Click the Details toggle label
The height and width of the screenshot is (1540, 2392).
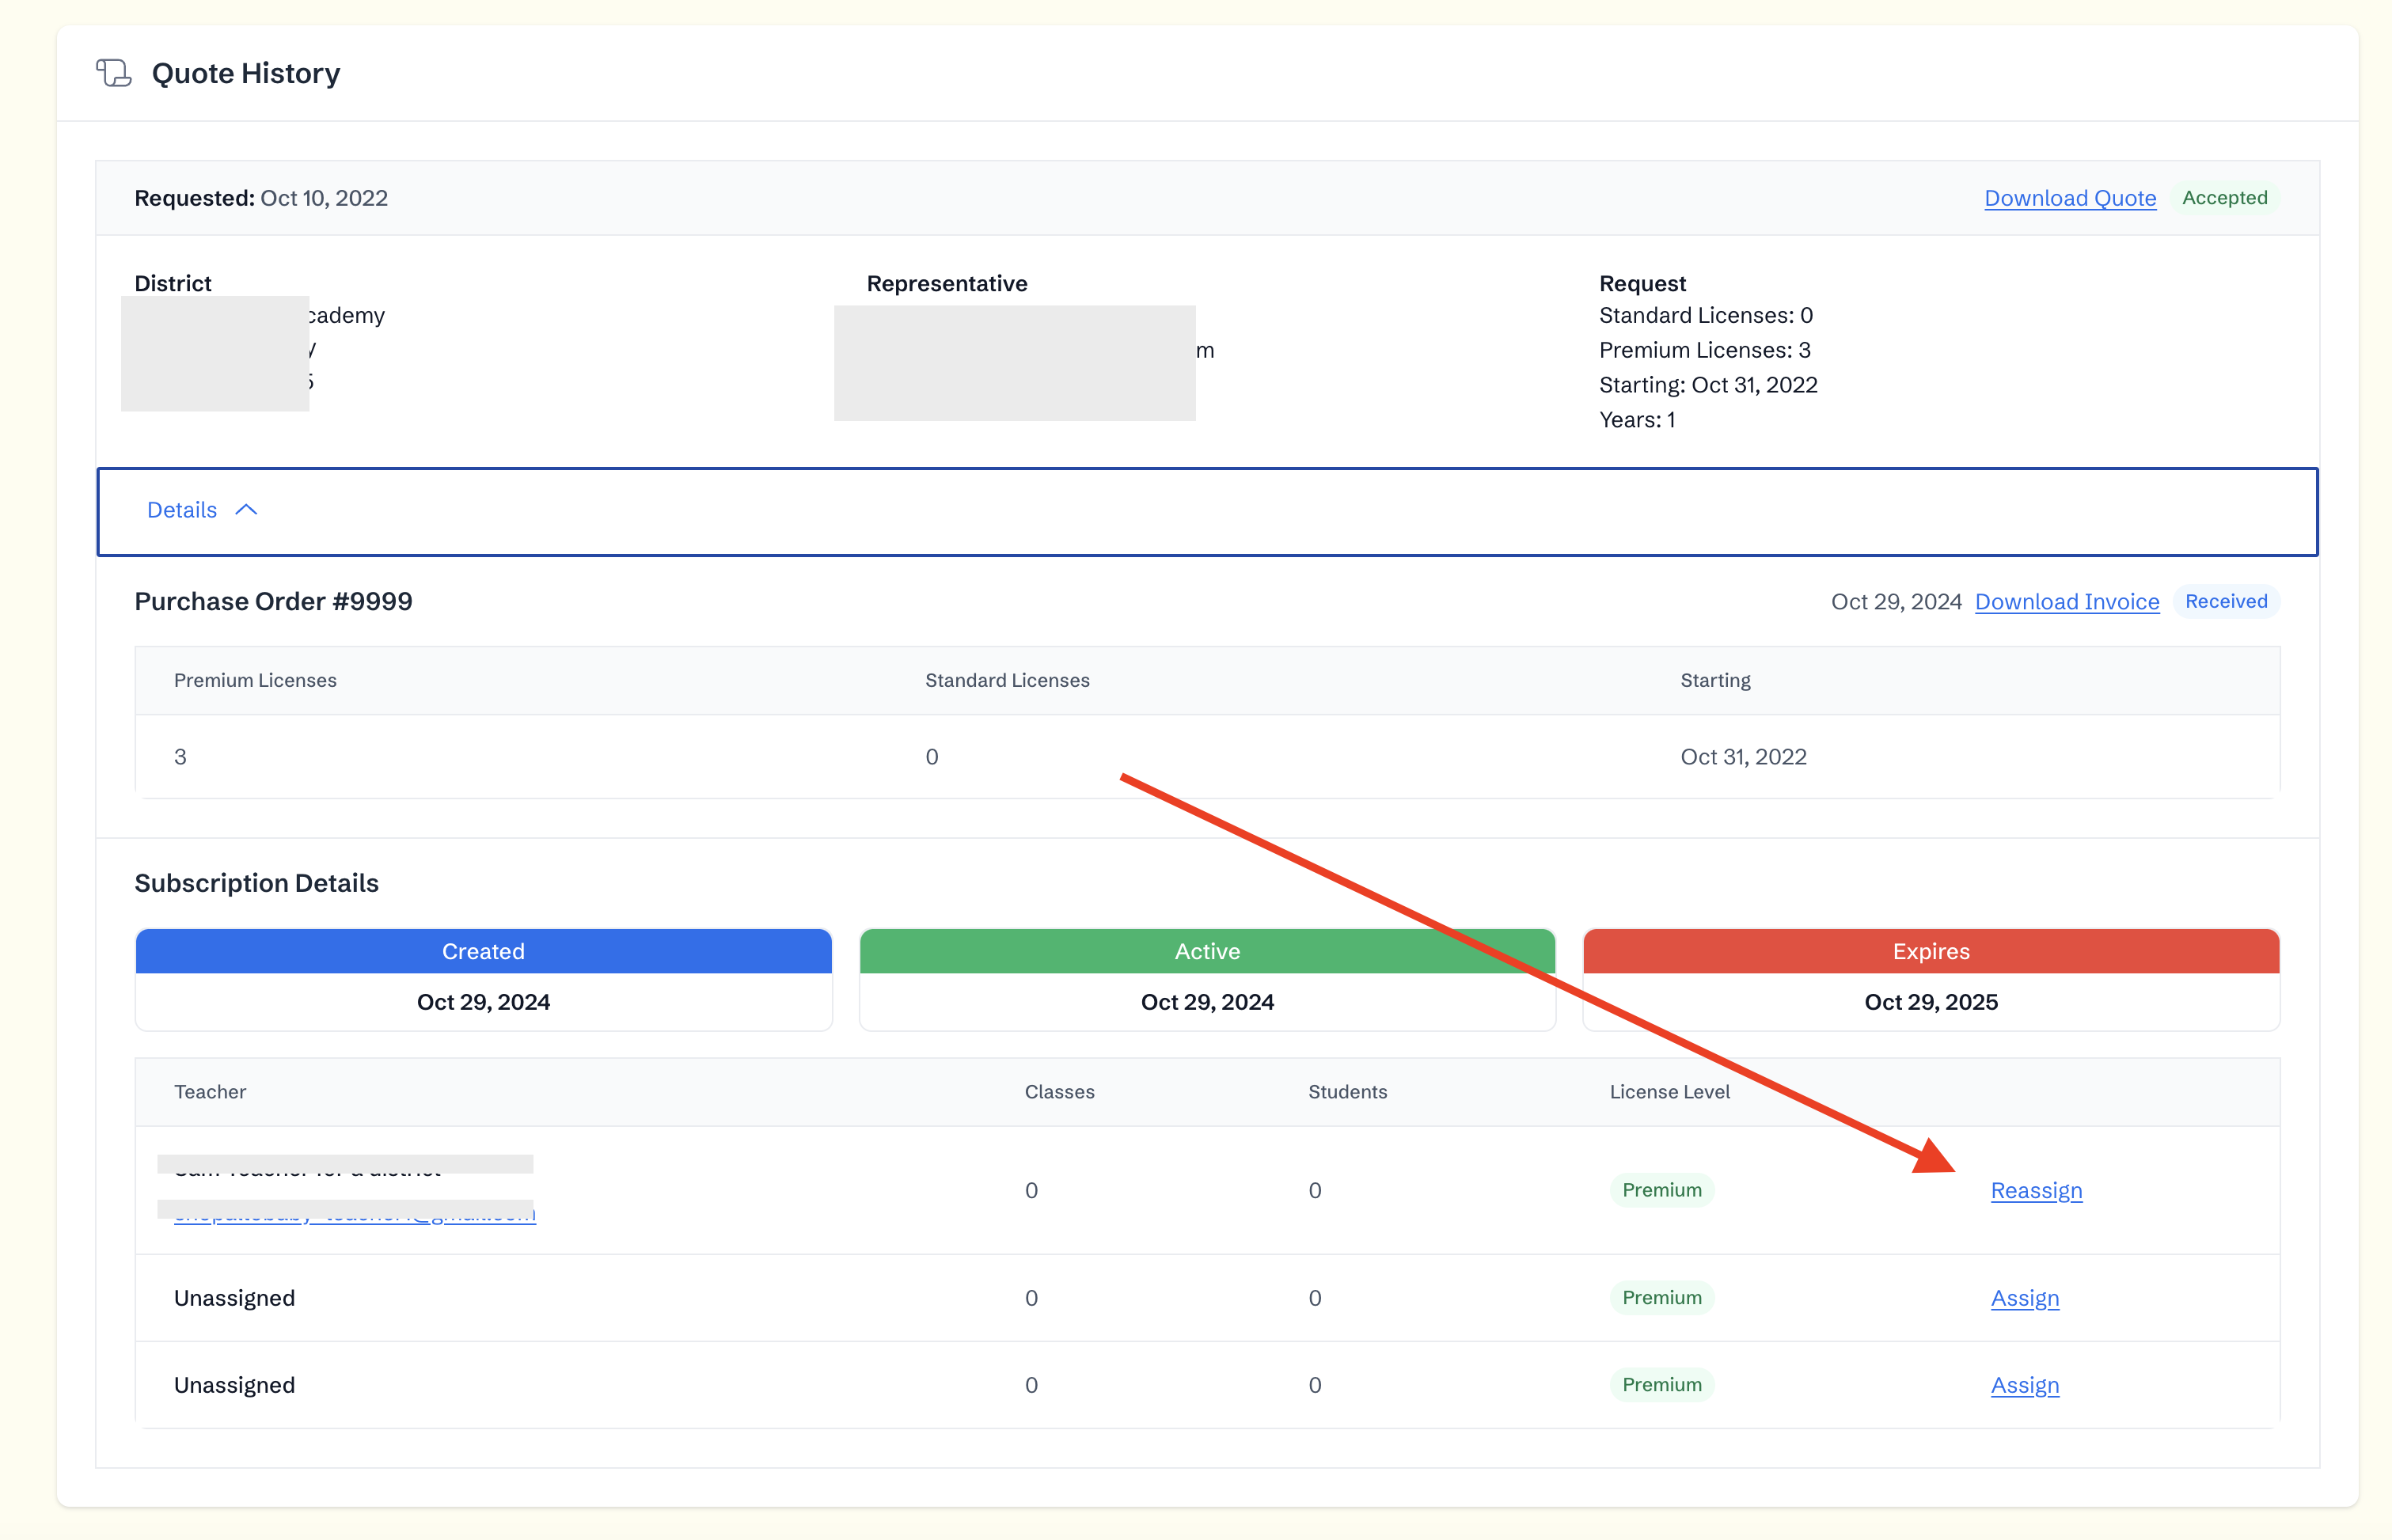pos(182,510)
